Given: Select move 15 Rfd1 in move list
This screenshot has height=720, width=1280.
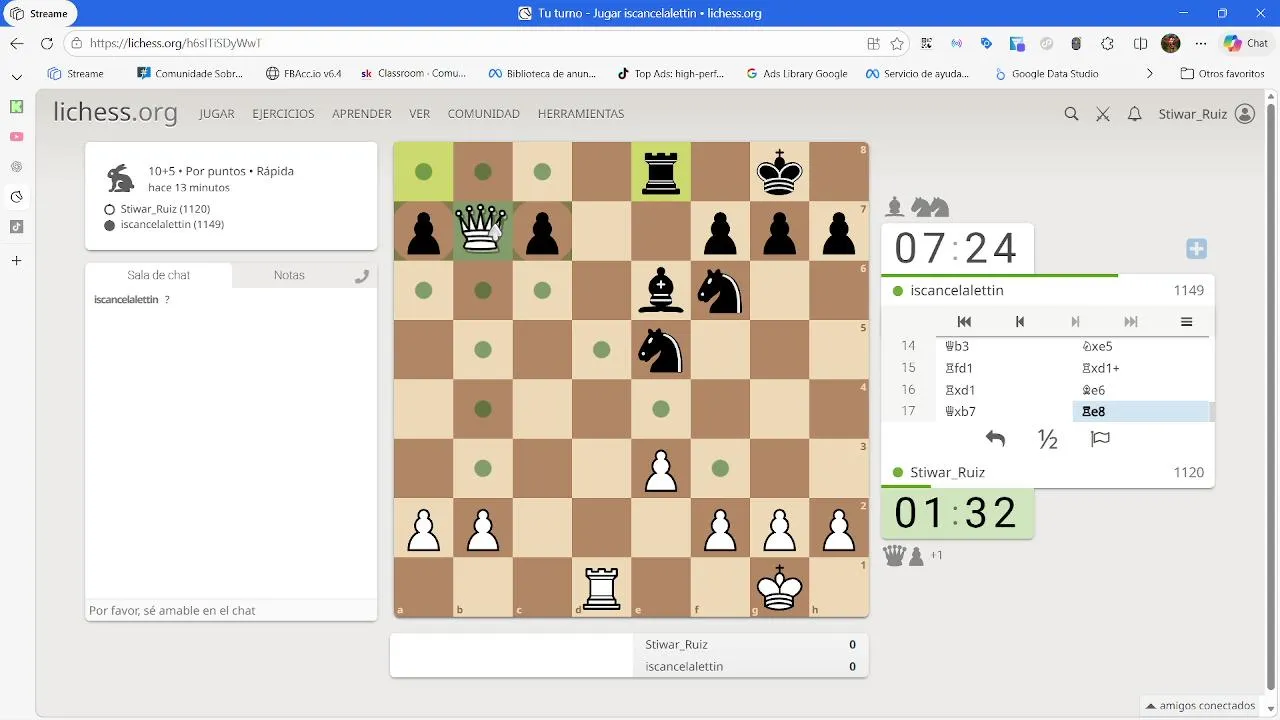Looking at the screenshot, I should (x=1004, y=368).
